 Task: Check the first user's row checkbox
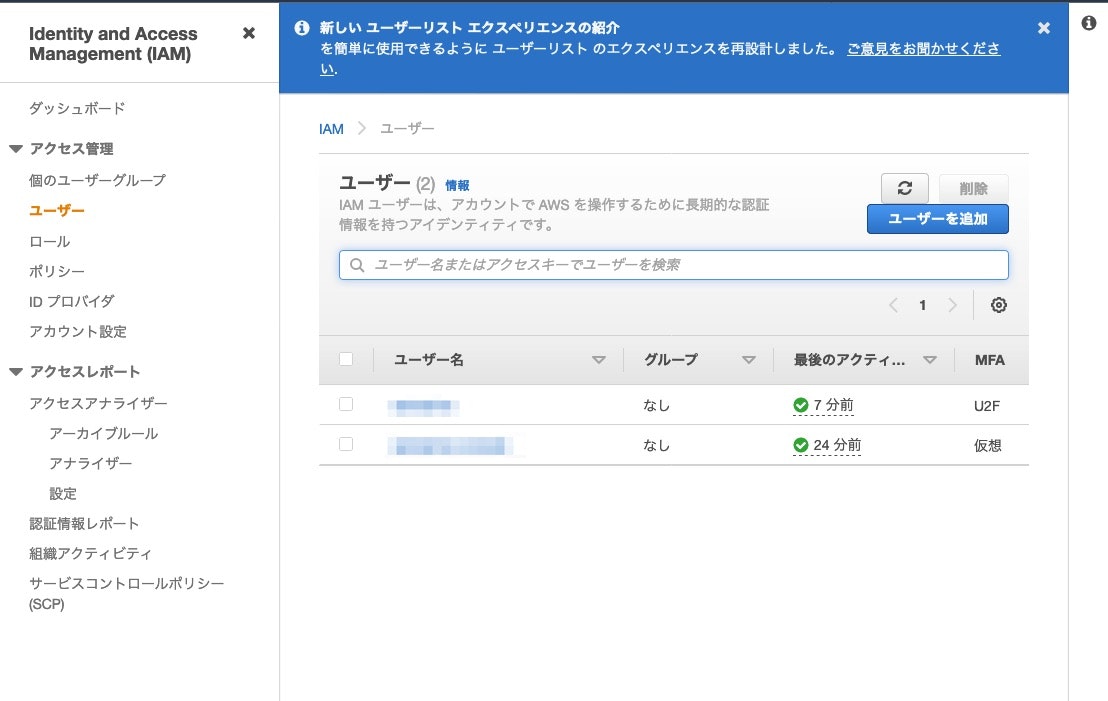click(345, 405)
